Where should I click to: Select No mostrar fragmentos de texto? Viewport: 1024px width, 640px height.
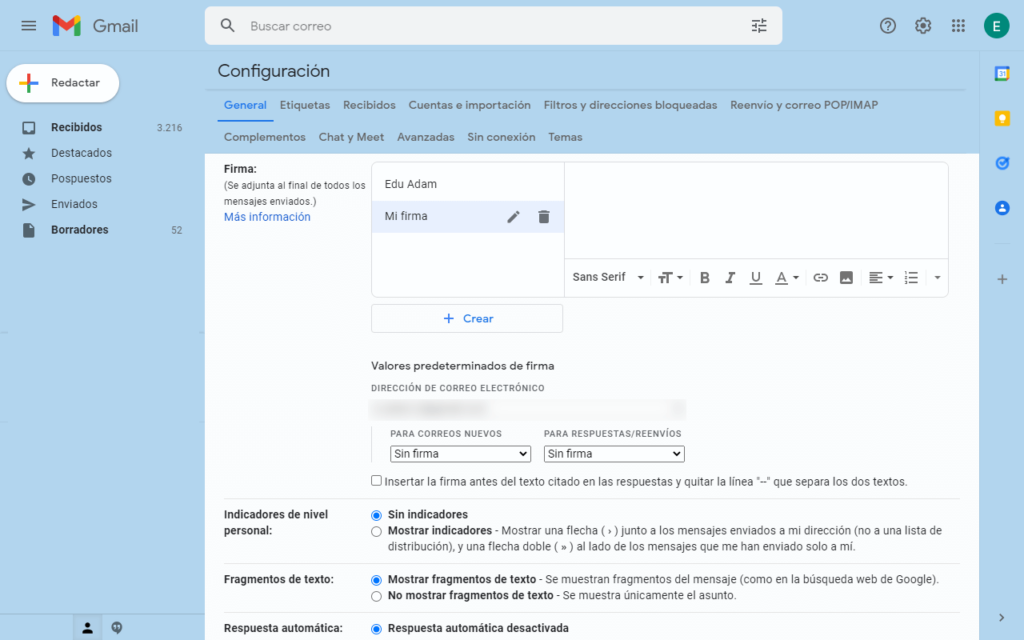coord(376,596)
